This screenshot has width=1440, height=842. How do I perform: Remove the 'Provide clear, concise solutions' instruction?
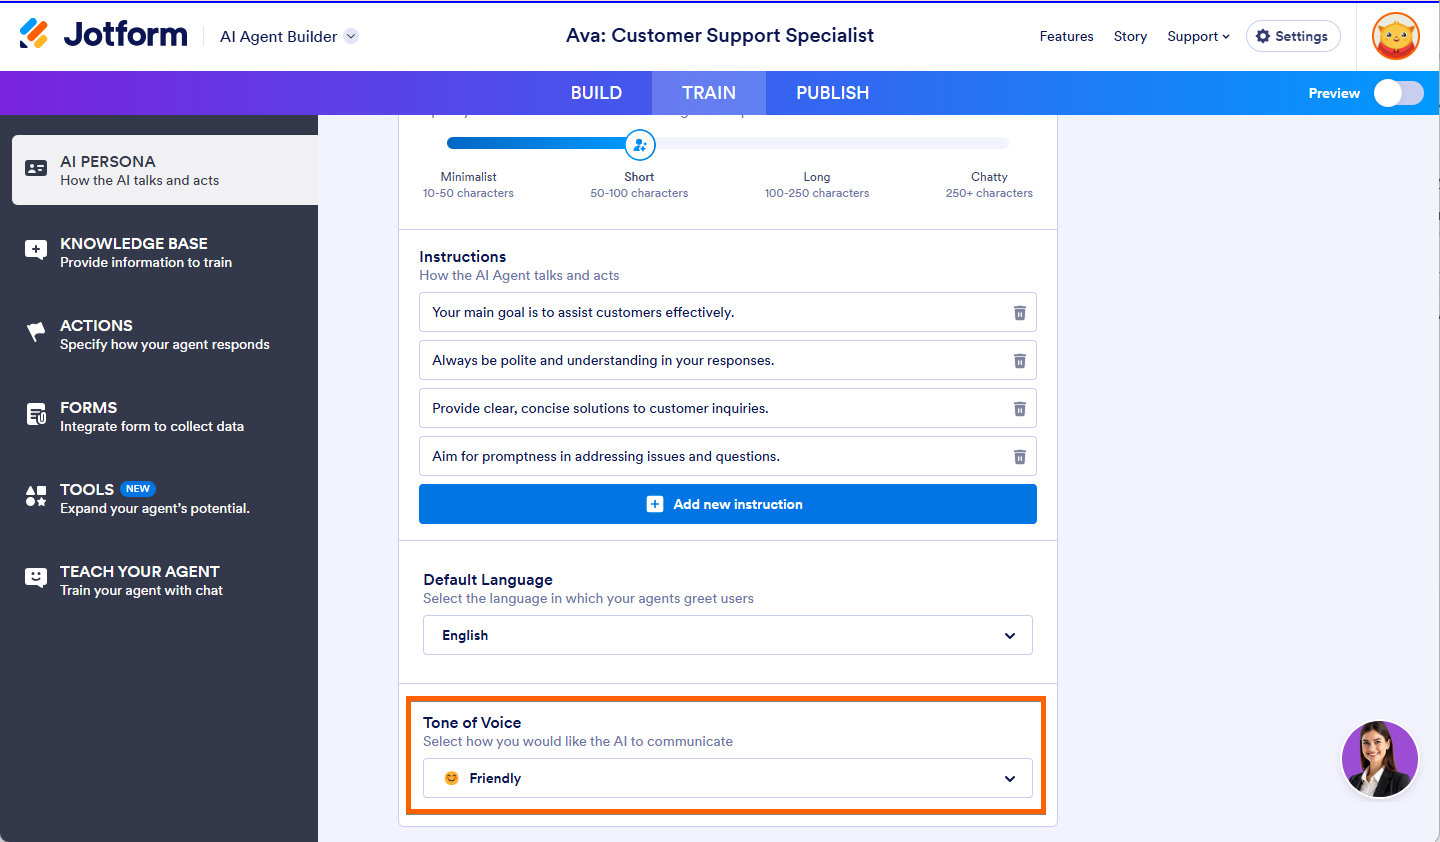pos(1020,409)
